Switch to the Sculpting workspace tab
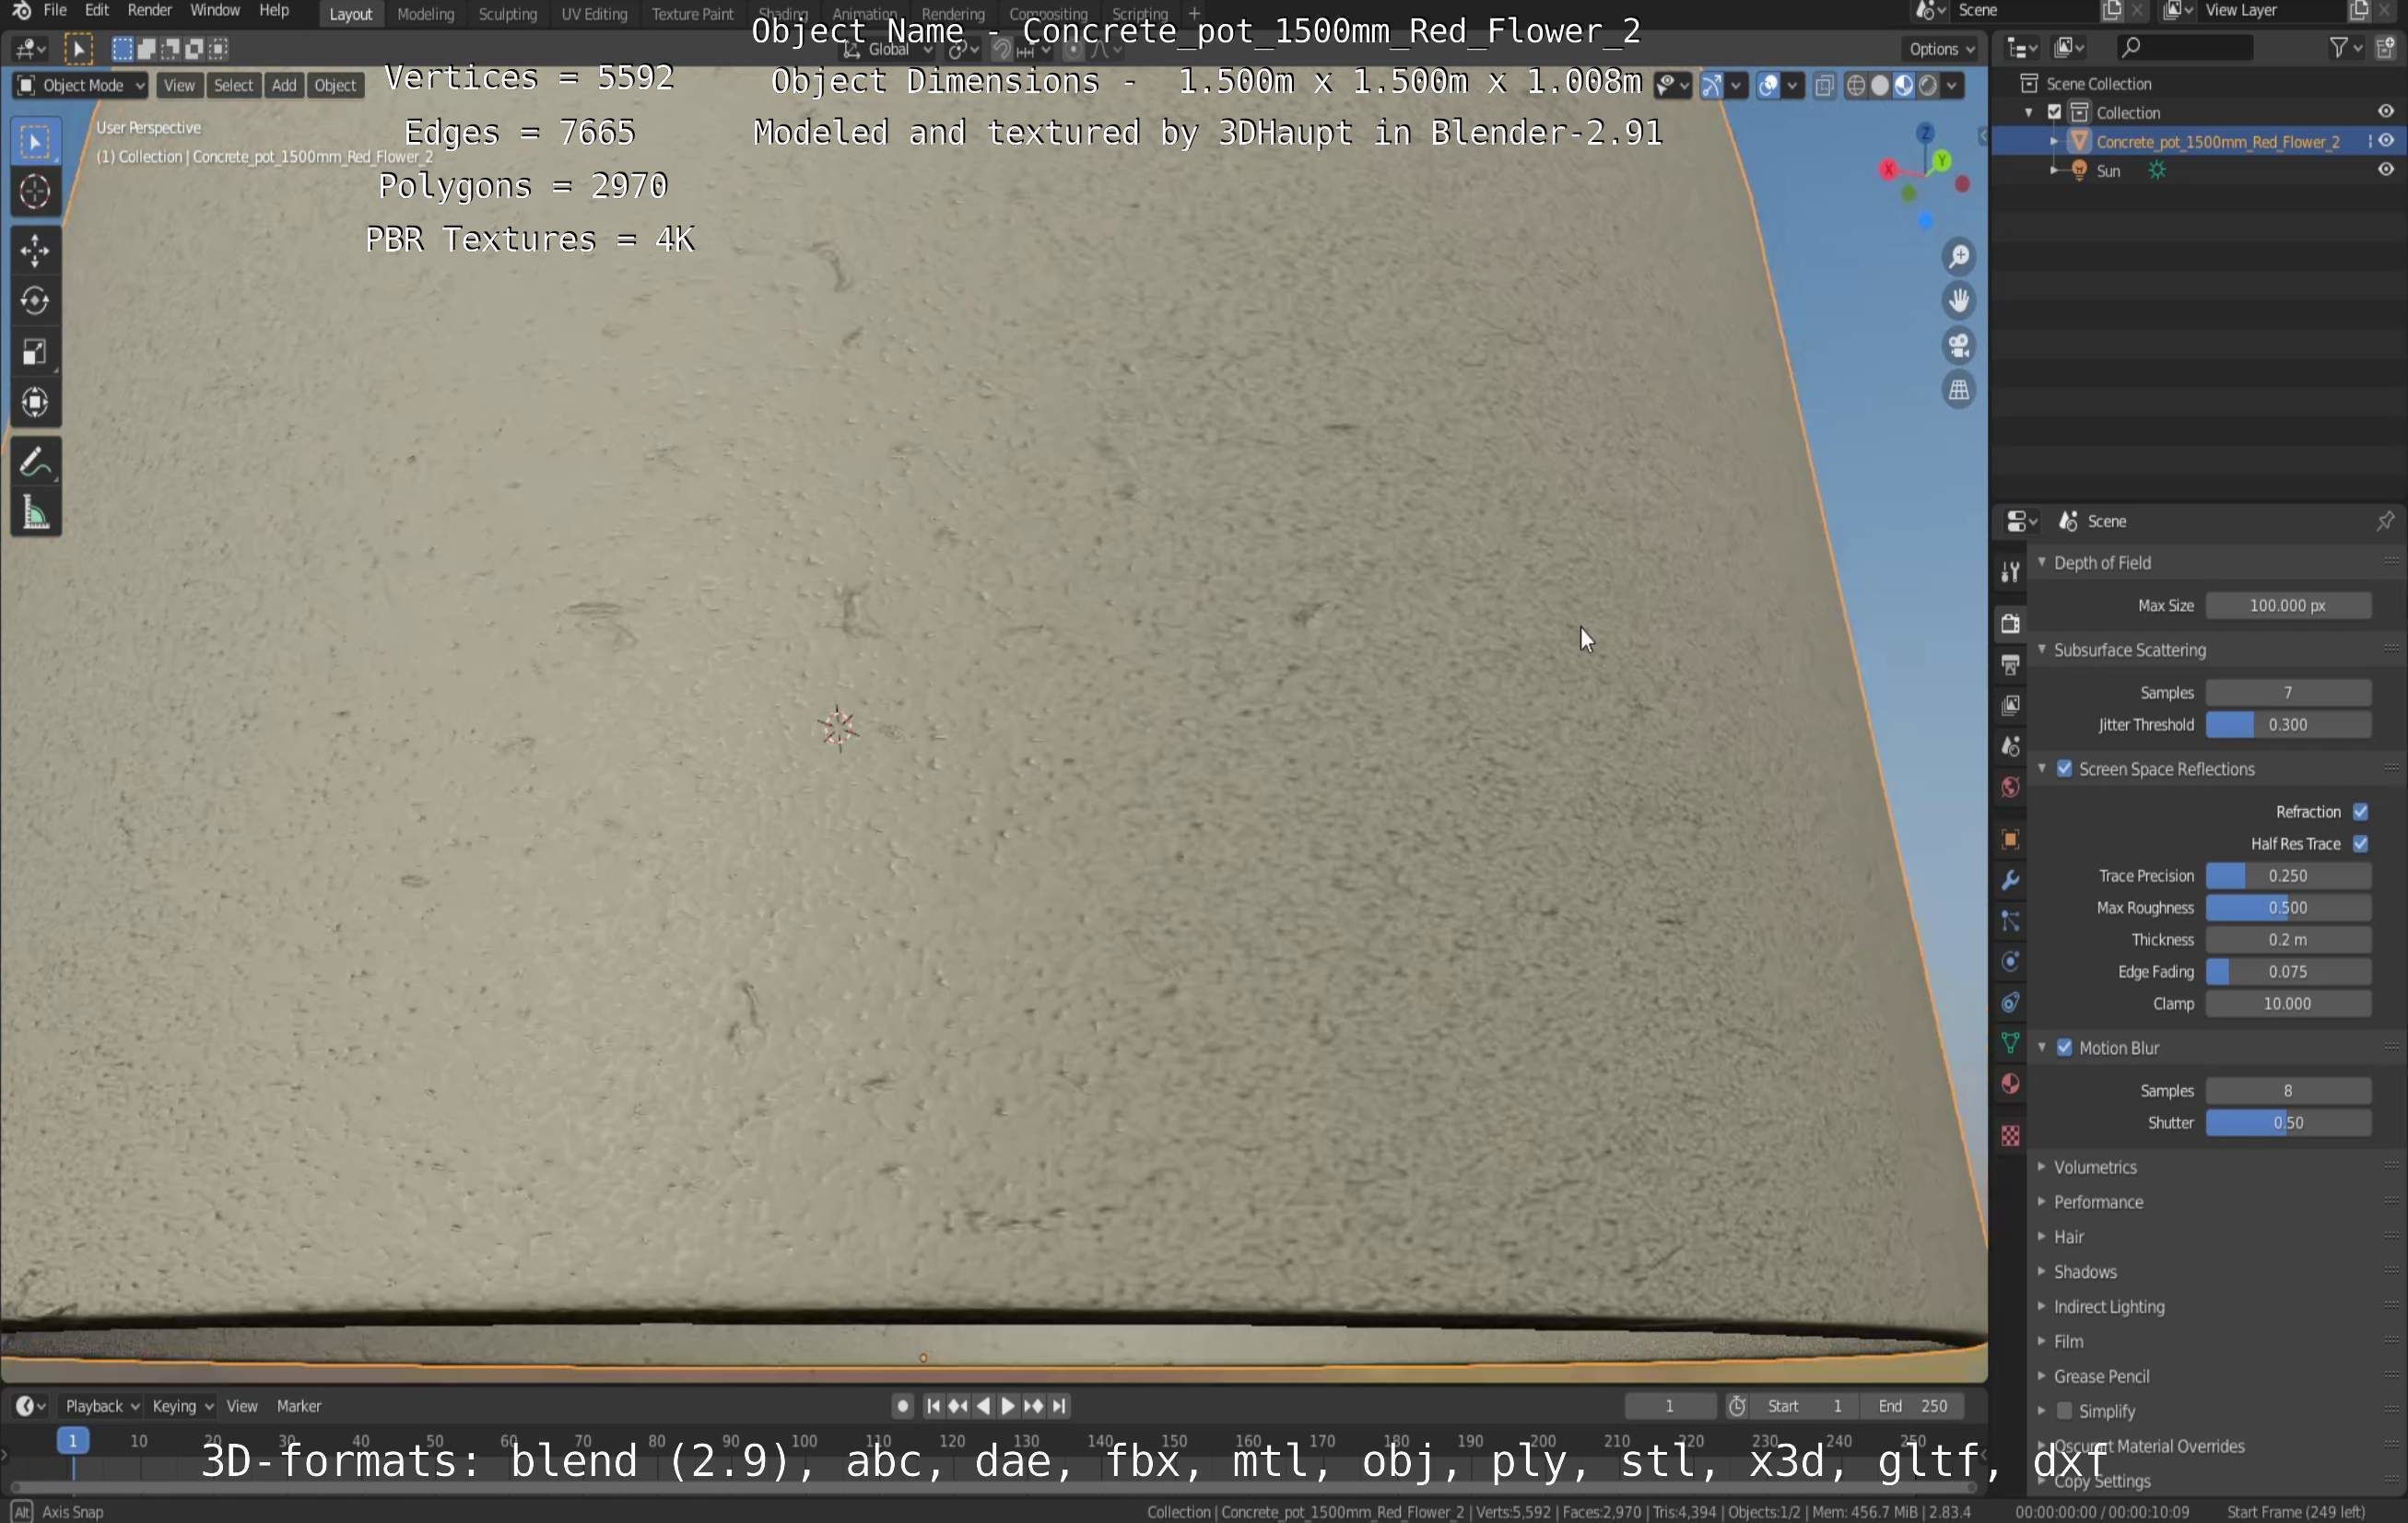2408x1523 pixels. pos(508,14)
